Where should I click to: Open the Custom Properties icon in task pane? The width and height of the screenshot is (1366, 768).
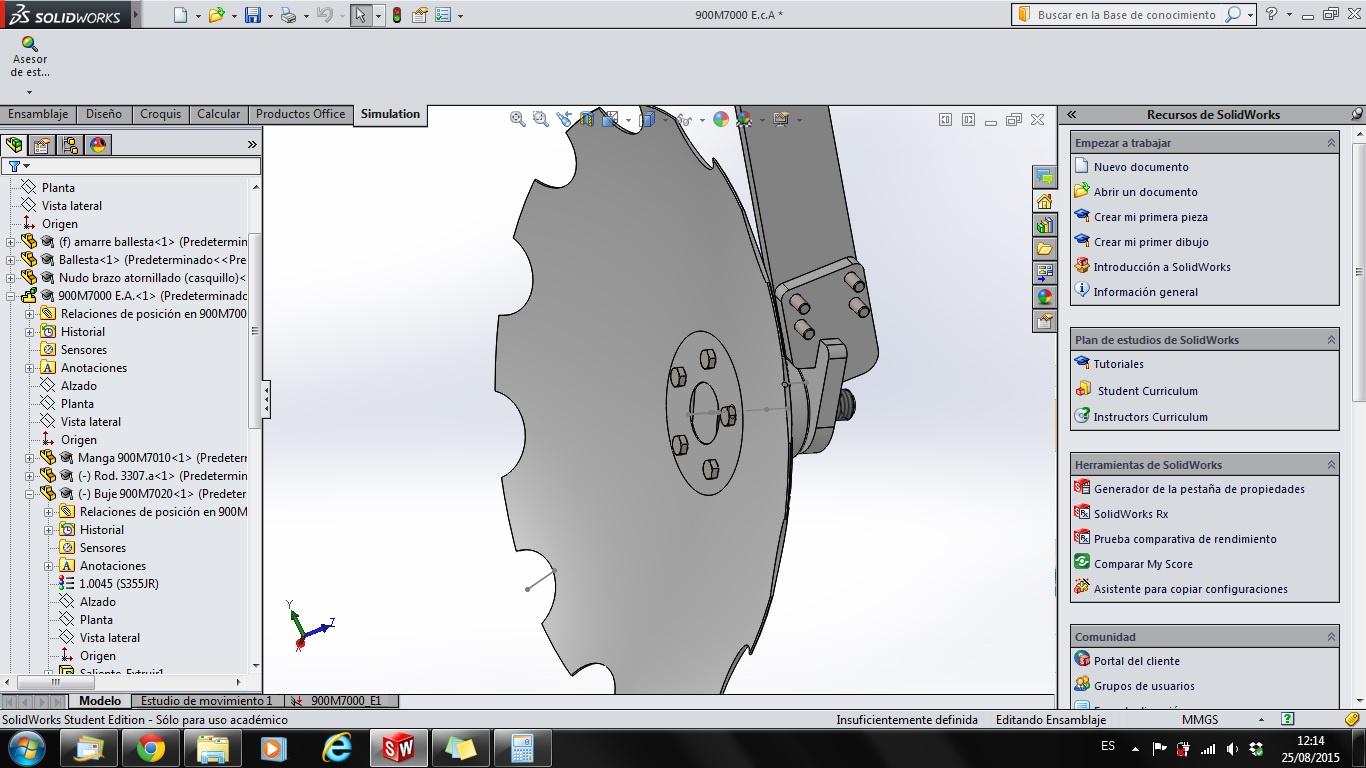click(1045, 321)
